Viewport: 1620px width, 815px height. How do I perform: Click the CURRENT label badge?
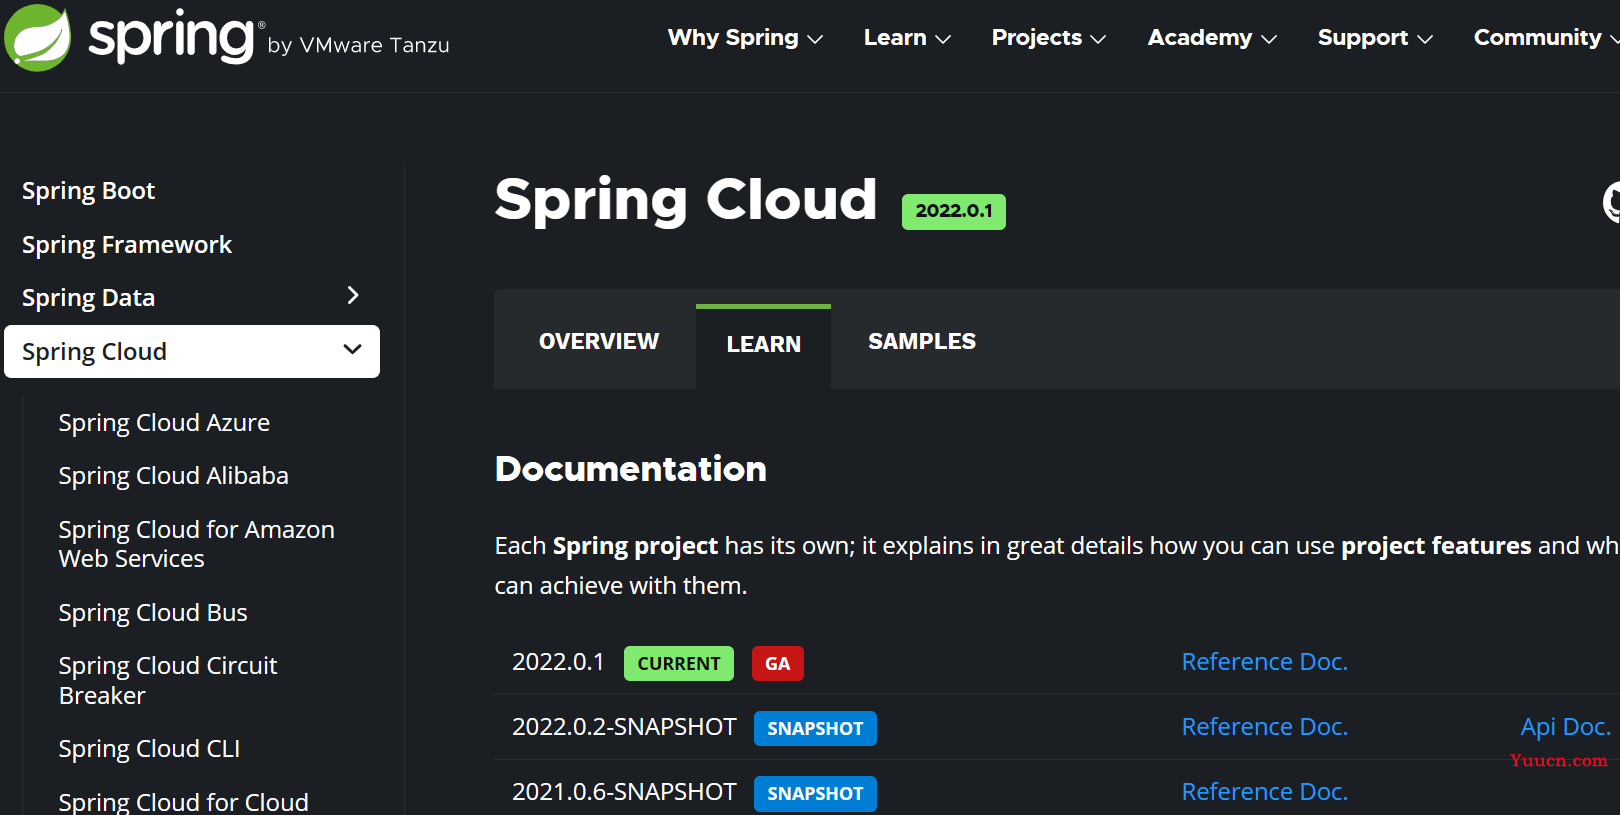(x=679, y=664)
